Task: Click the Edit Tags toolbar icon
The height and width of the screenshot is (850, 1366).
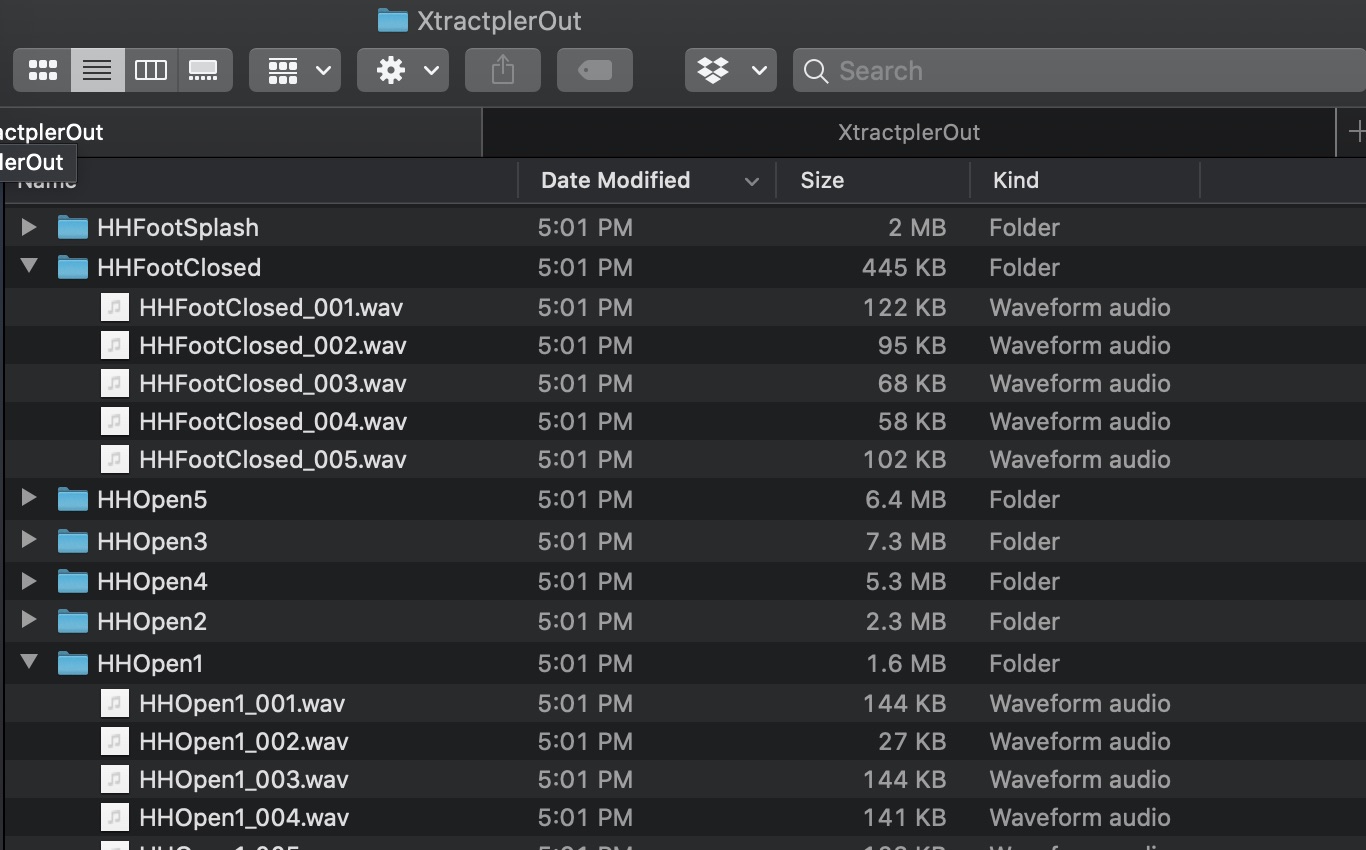Action: tap(594, 70)
